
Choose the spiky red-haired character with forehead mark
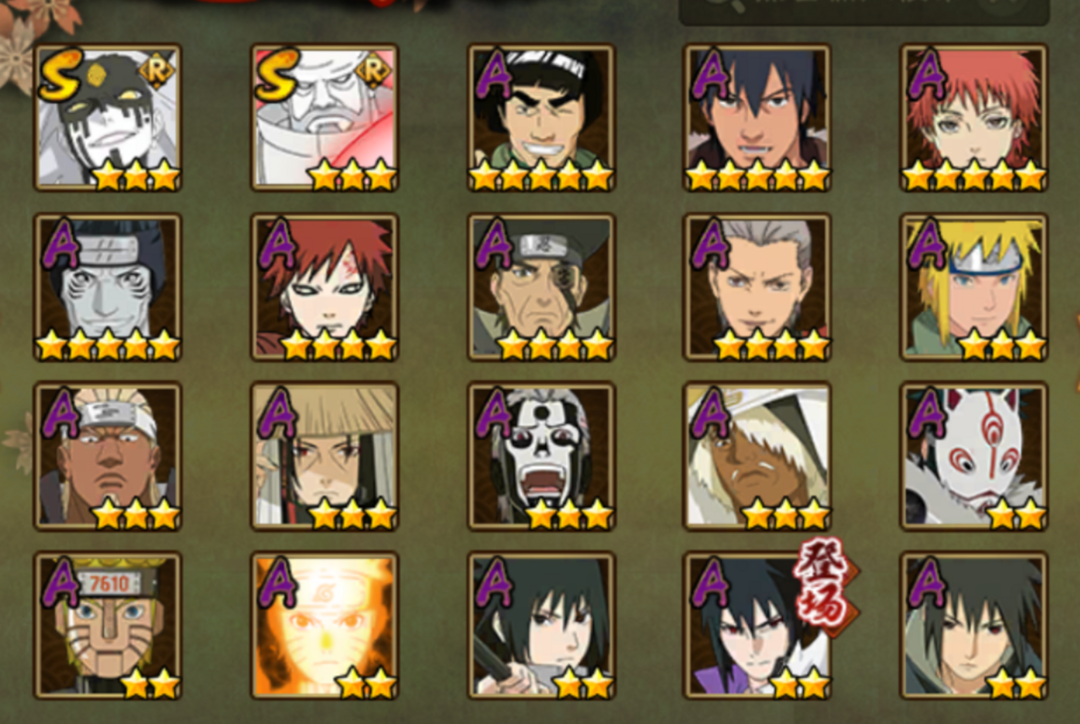pyautogui.click(x=324, y=287)
